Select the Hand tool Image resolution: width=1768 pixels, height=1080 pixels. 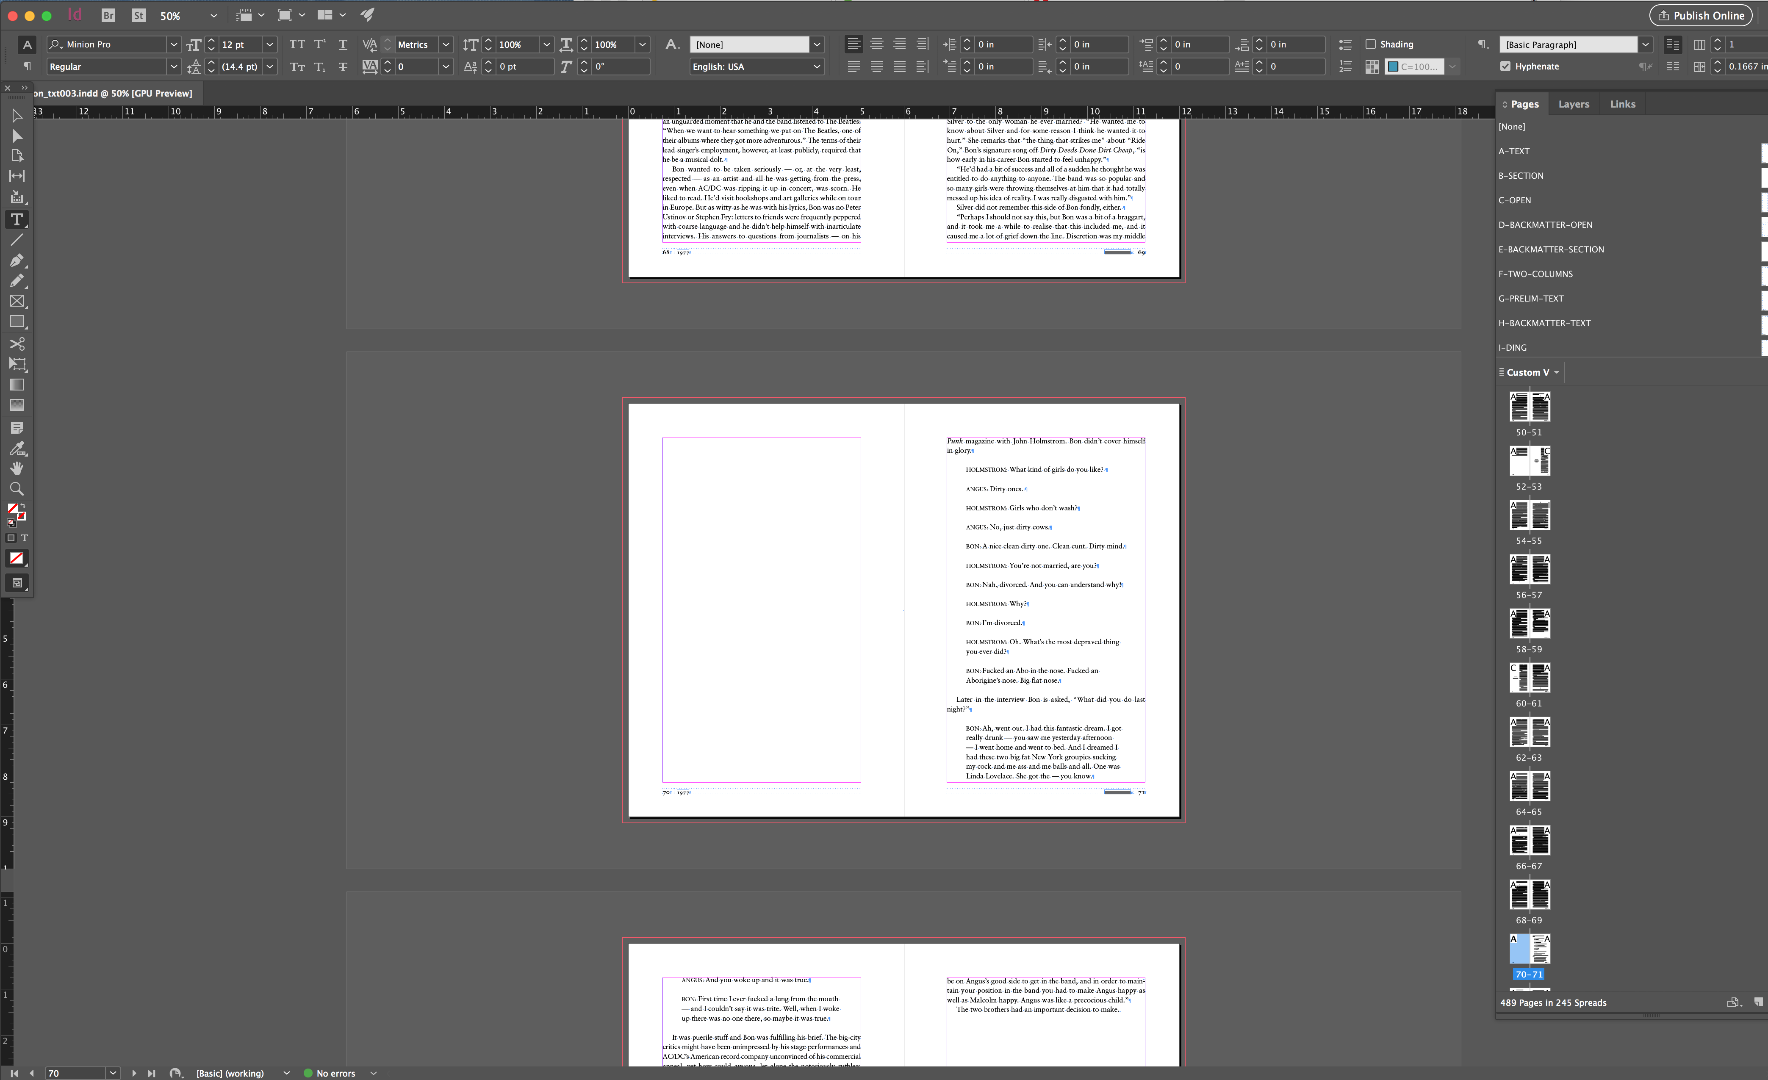(x=17, y=468)
